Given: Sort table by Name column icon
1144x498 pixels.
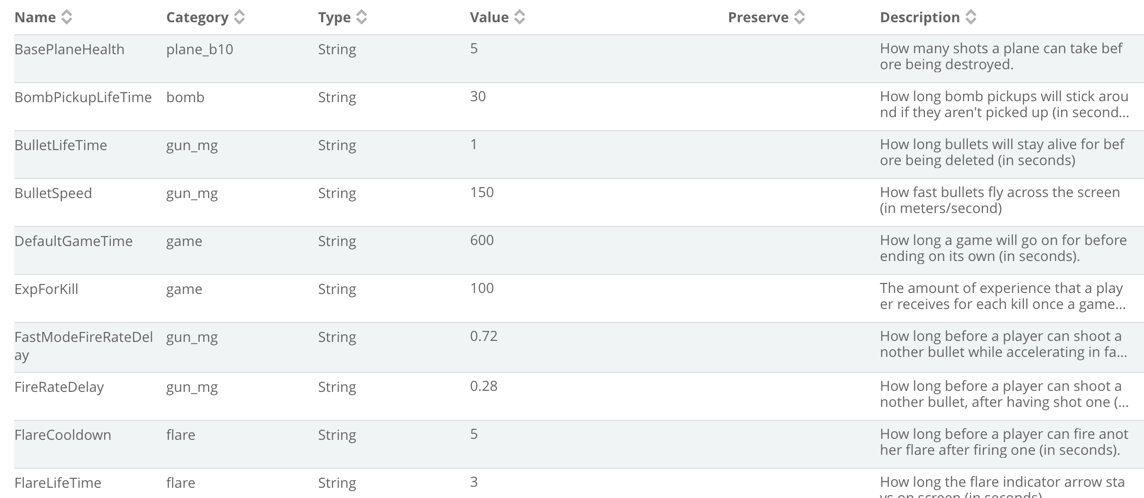Looking at the screenshot, I should click(66, 17).
